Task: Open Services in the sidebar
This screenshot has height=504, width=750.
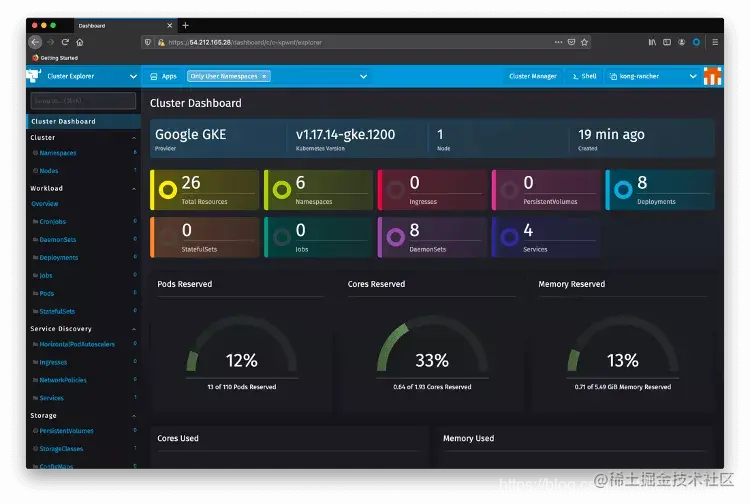Action: click(51, 398)
